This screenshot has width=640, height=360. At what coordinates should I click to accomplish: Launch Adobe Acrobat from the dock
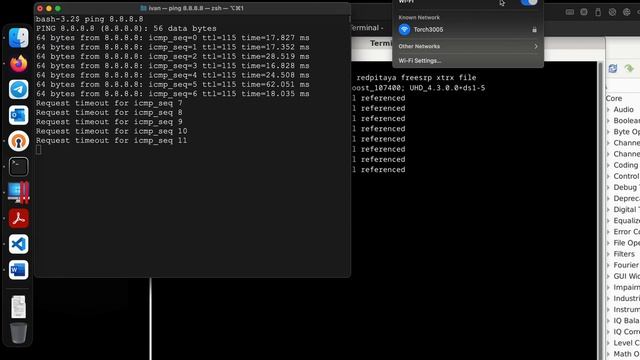pos(18,218)
